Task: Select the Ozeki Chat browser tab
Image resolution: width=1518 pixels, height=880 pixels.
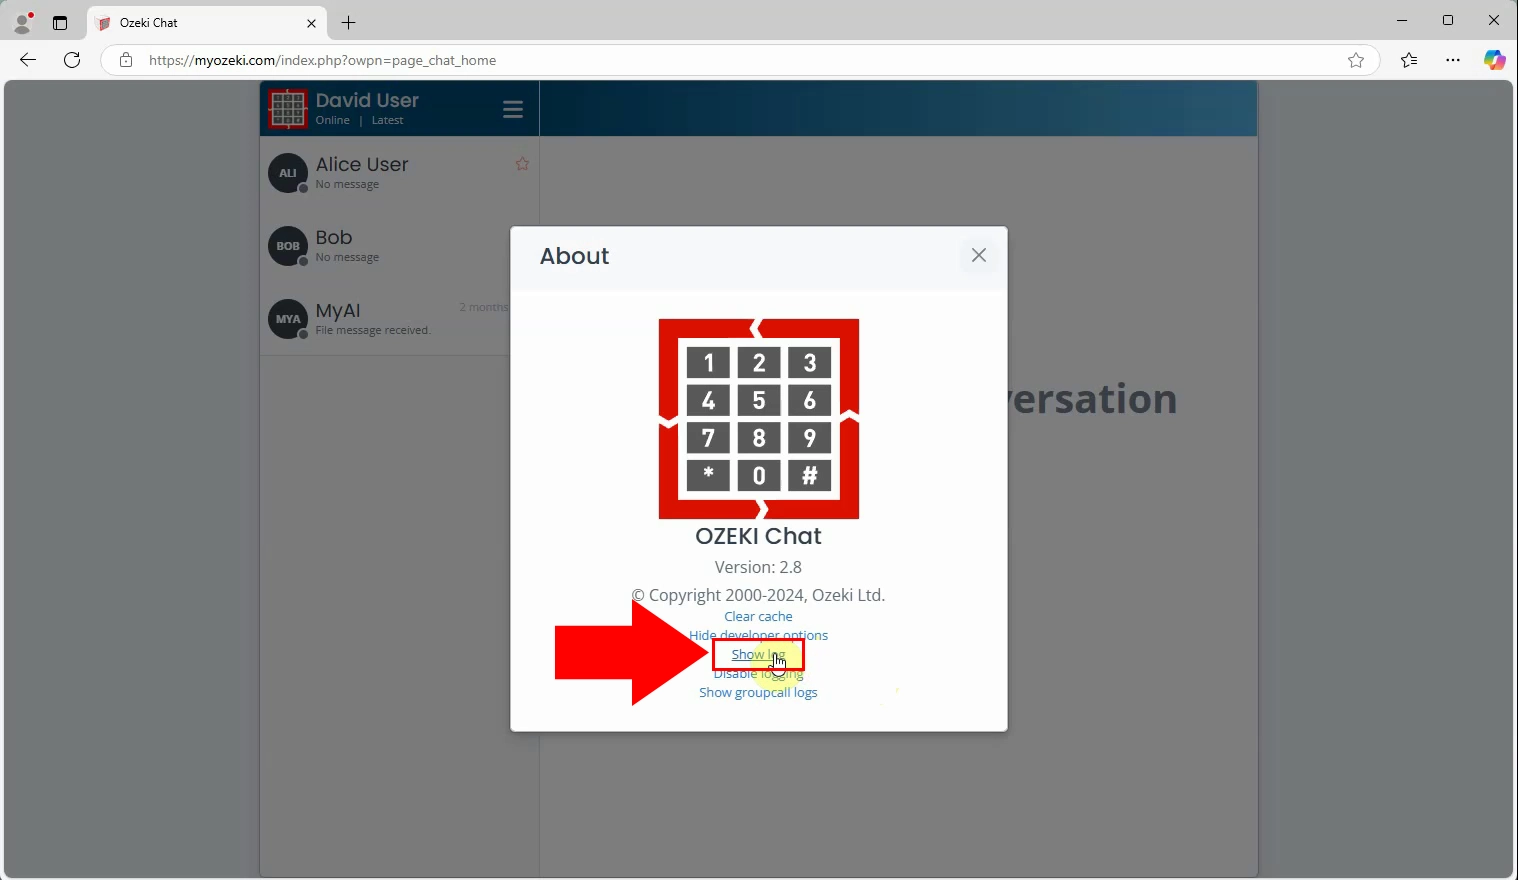Action: (x=208, y=22)
